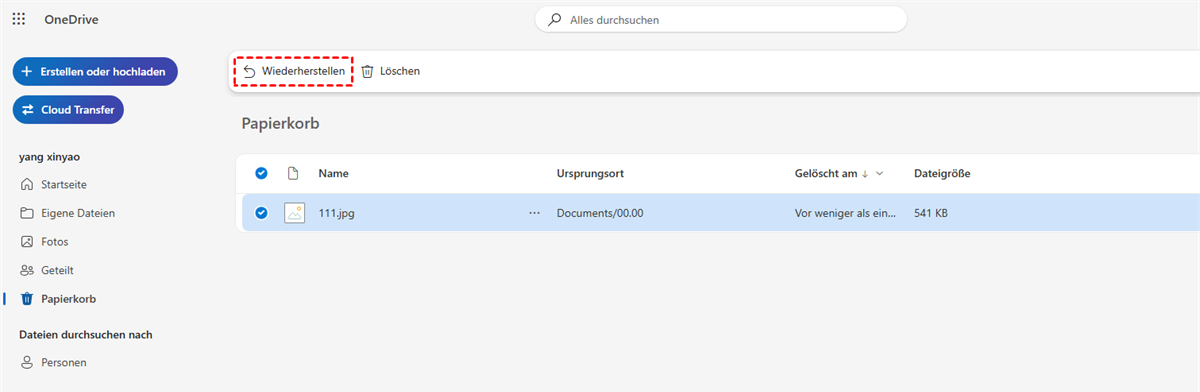Click the Name column header
This screenshot has width=1200, height=392.
coord(333,173)
